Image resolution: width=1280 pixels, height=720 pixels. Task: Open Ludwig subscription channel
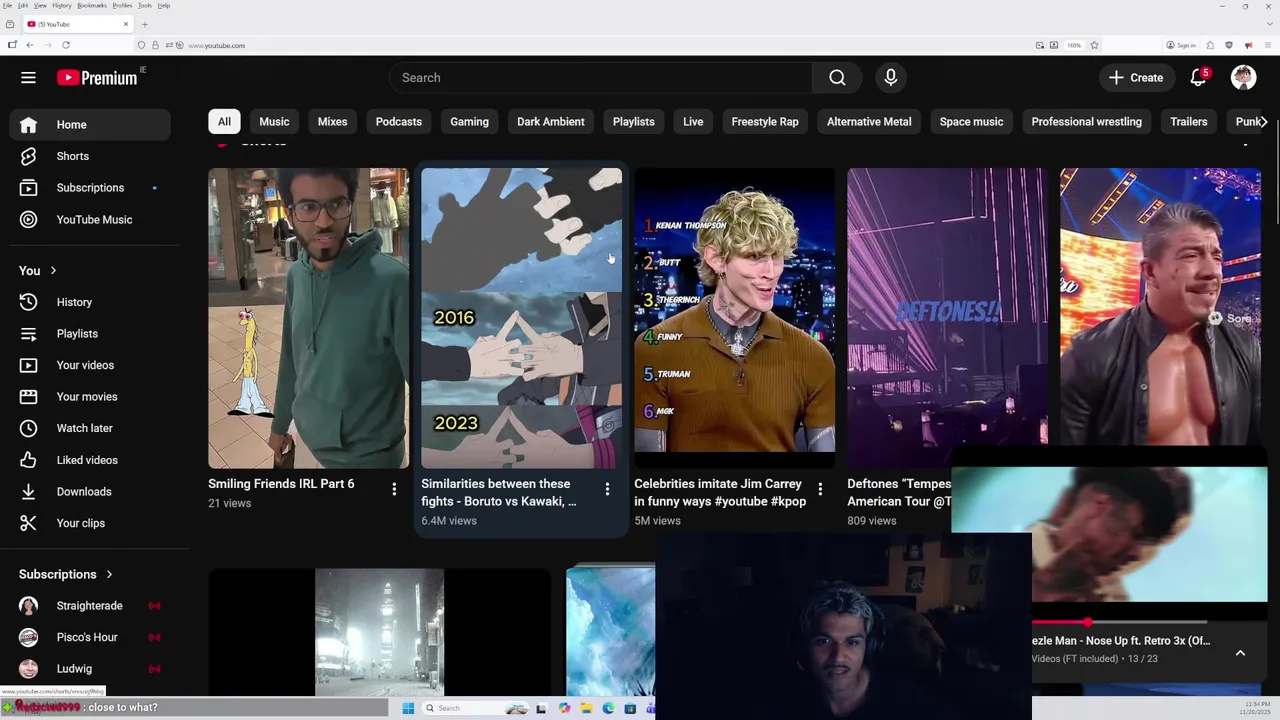pyautogui.click(x=90, y=669)
